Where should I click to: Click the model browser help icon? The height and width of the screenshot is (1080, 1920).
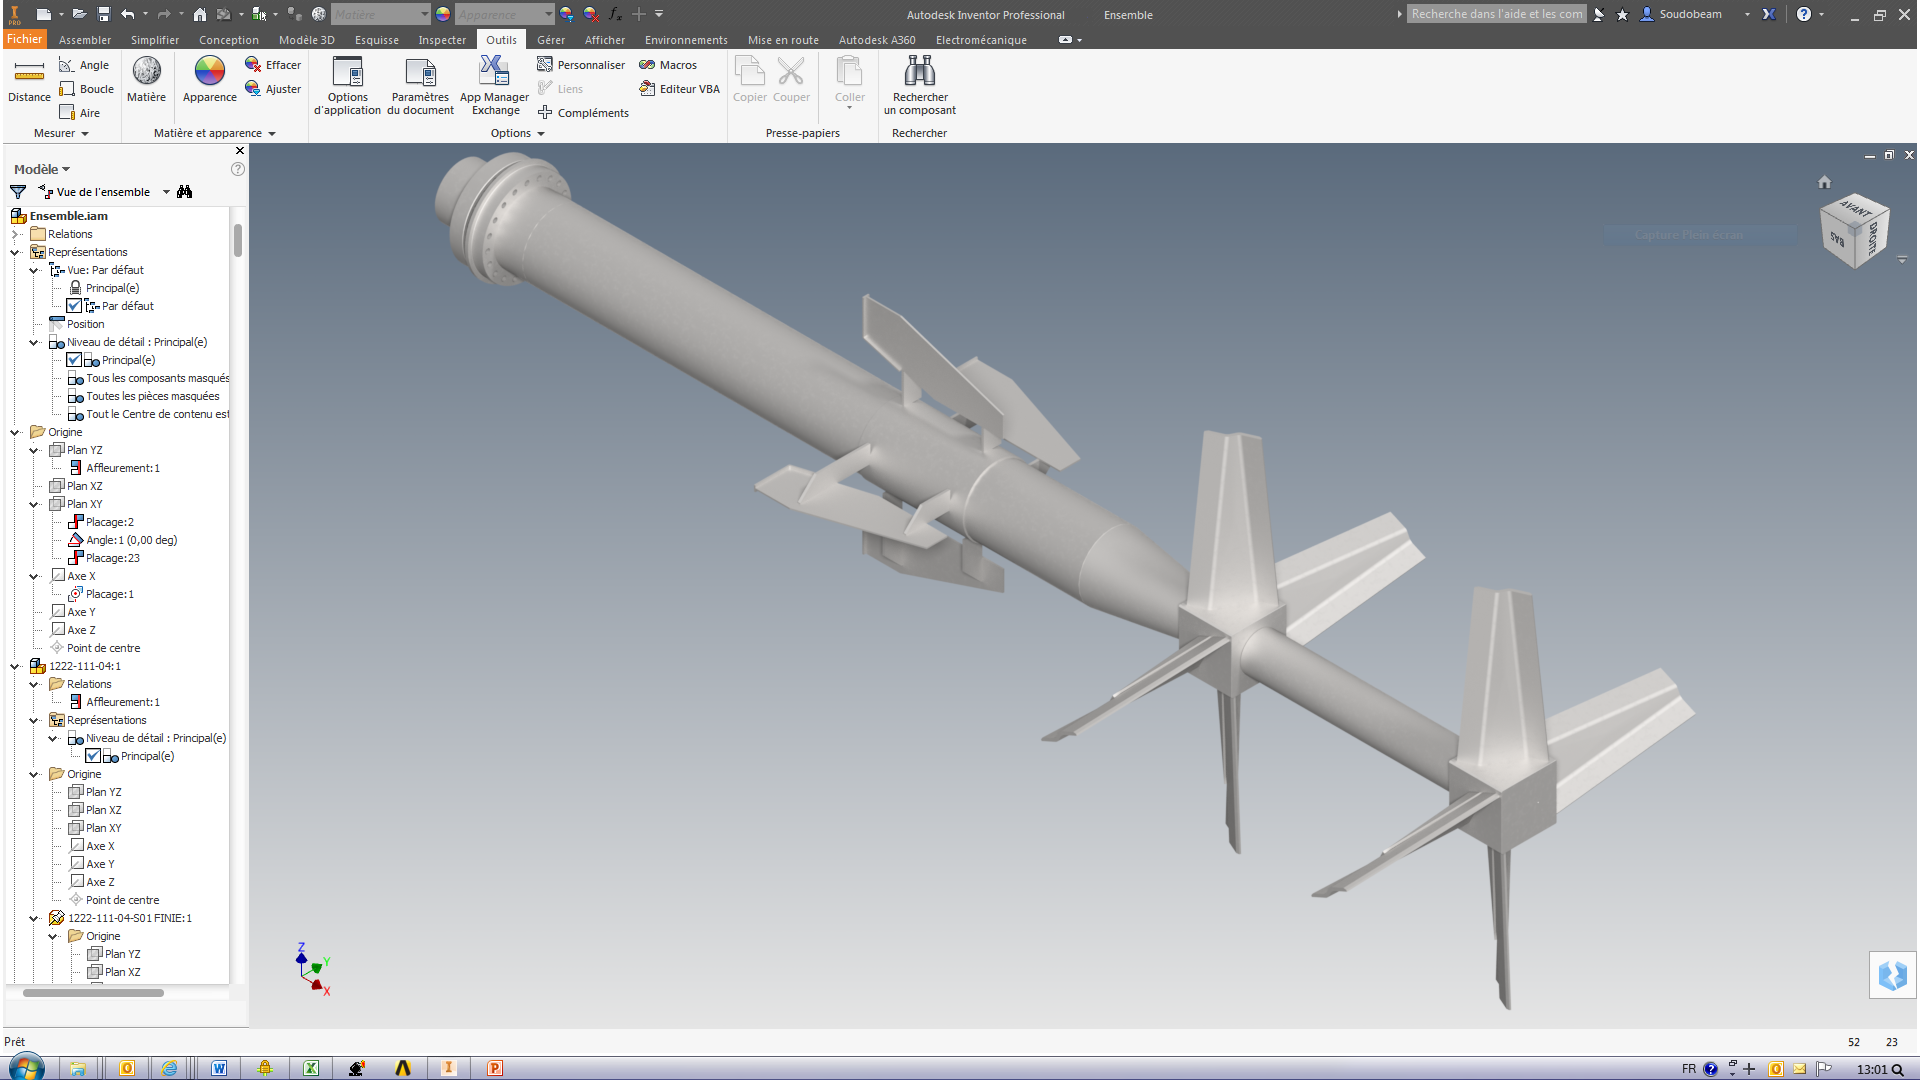tap(238, 169)
